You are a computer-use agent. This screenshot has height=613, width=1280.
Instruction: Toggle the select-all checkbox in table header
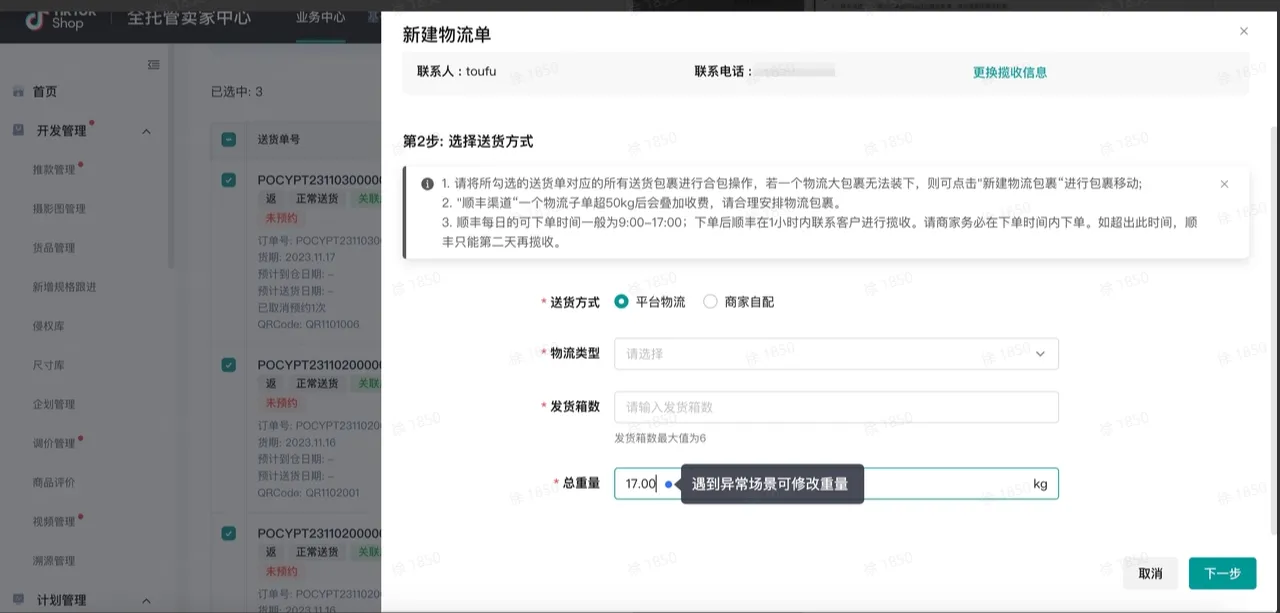click(x=229, y=140)
